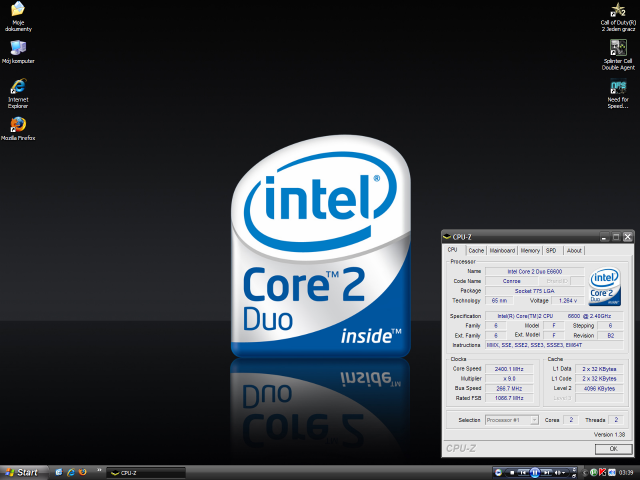Select the Need for Speed desktop shortcut
Viewport: 640px width, 480px height.
click(x=618, y=94)
